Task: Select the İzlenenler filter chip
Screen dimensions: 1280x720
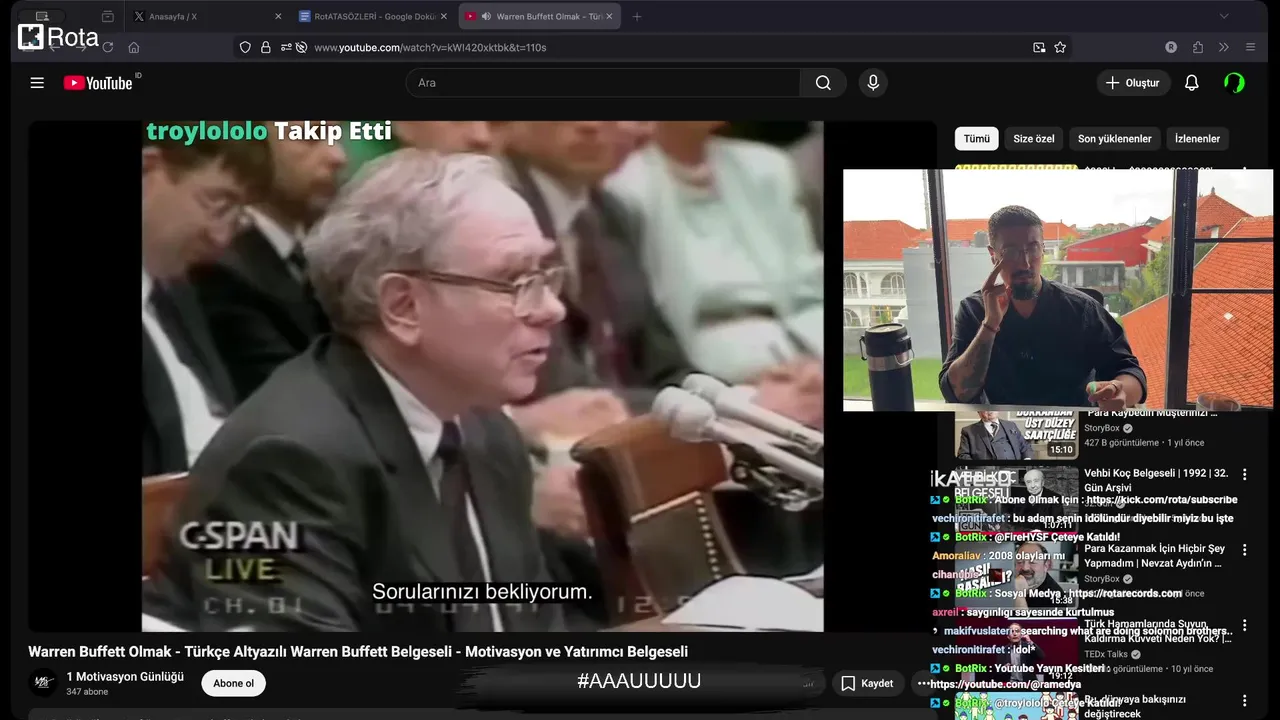Action: click(1197, 139)
